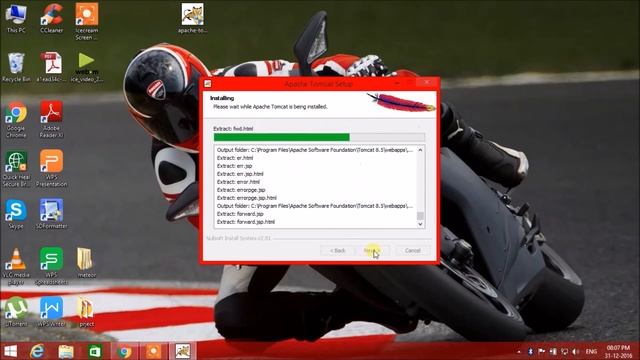Open the This PC desktop icon
The height and width of the screenshot is (360, 640).
[x=16, y=18]
